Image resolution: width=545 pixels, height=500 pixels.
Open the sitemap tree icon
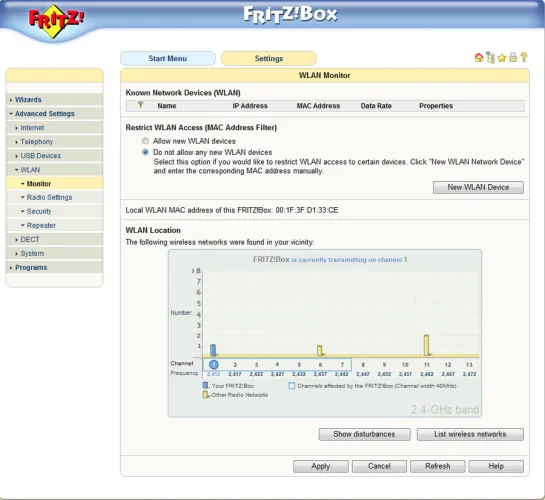490,57
